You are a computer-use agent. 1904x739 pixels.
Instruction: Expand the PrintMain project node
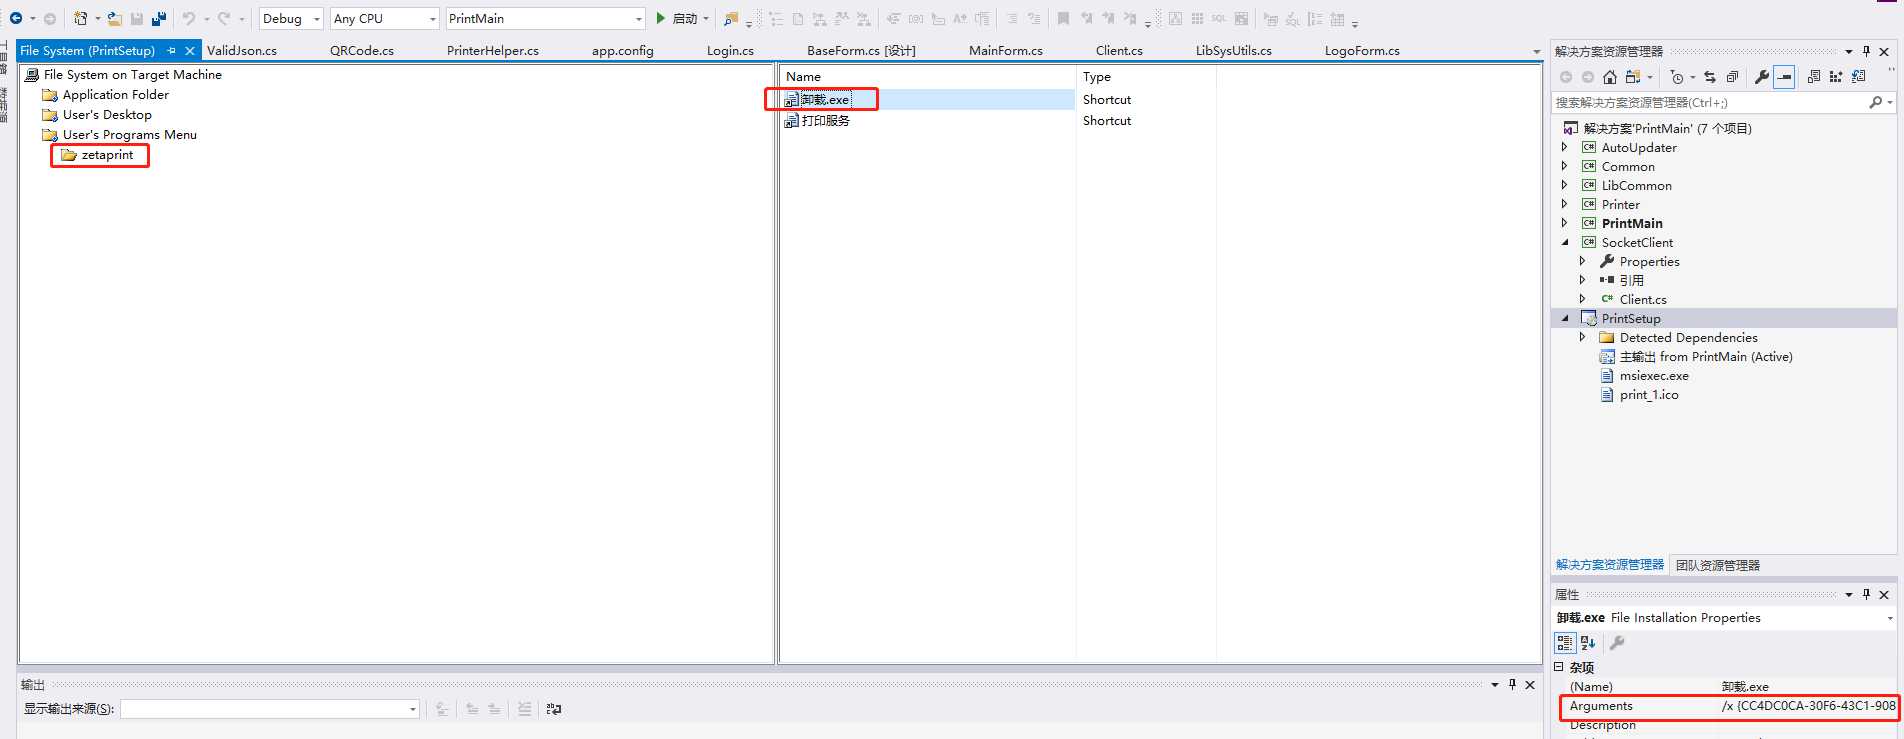[1565, 223]
